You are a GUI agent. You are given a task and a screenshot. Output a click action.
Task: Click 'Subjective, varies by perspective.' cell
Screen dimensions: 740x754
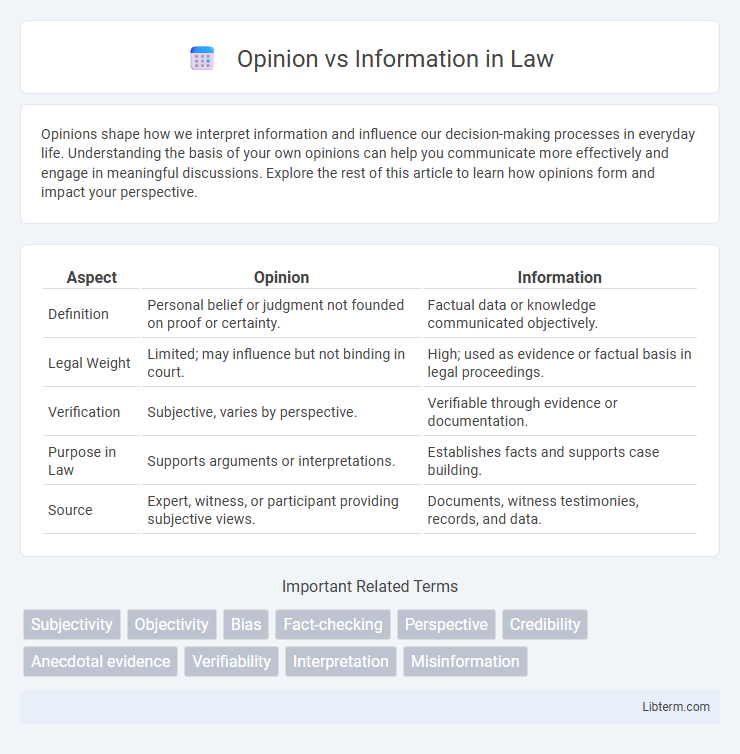[281, 412]
